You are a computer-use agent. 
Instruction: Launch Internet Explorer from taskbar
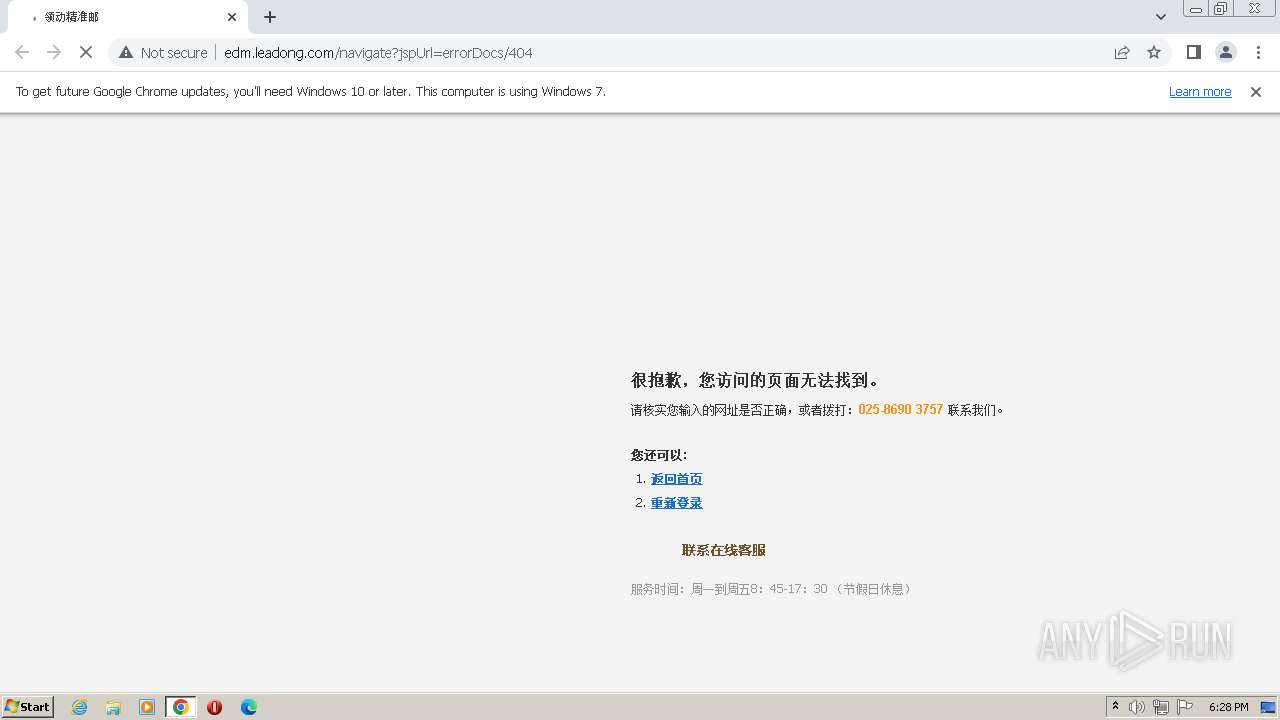[x=80, y=707]
